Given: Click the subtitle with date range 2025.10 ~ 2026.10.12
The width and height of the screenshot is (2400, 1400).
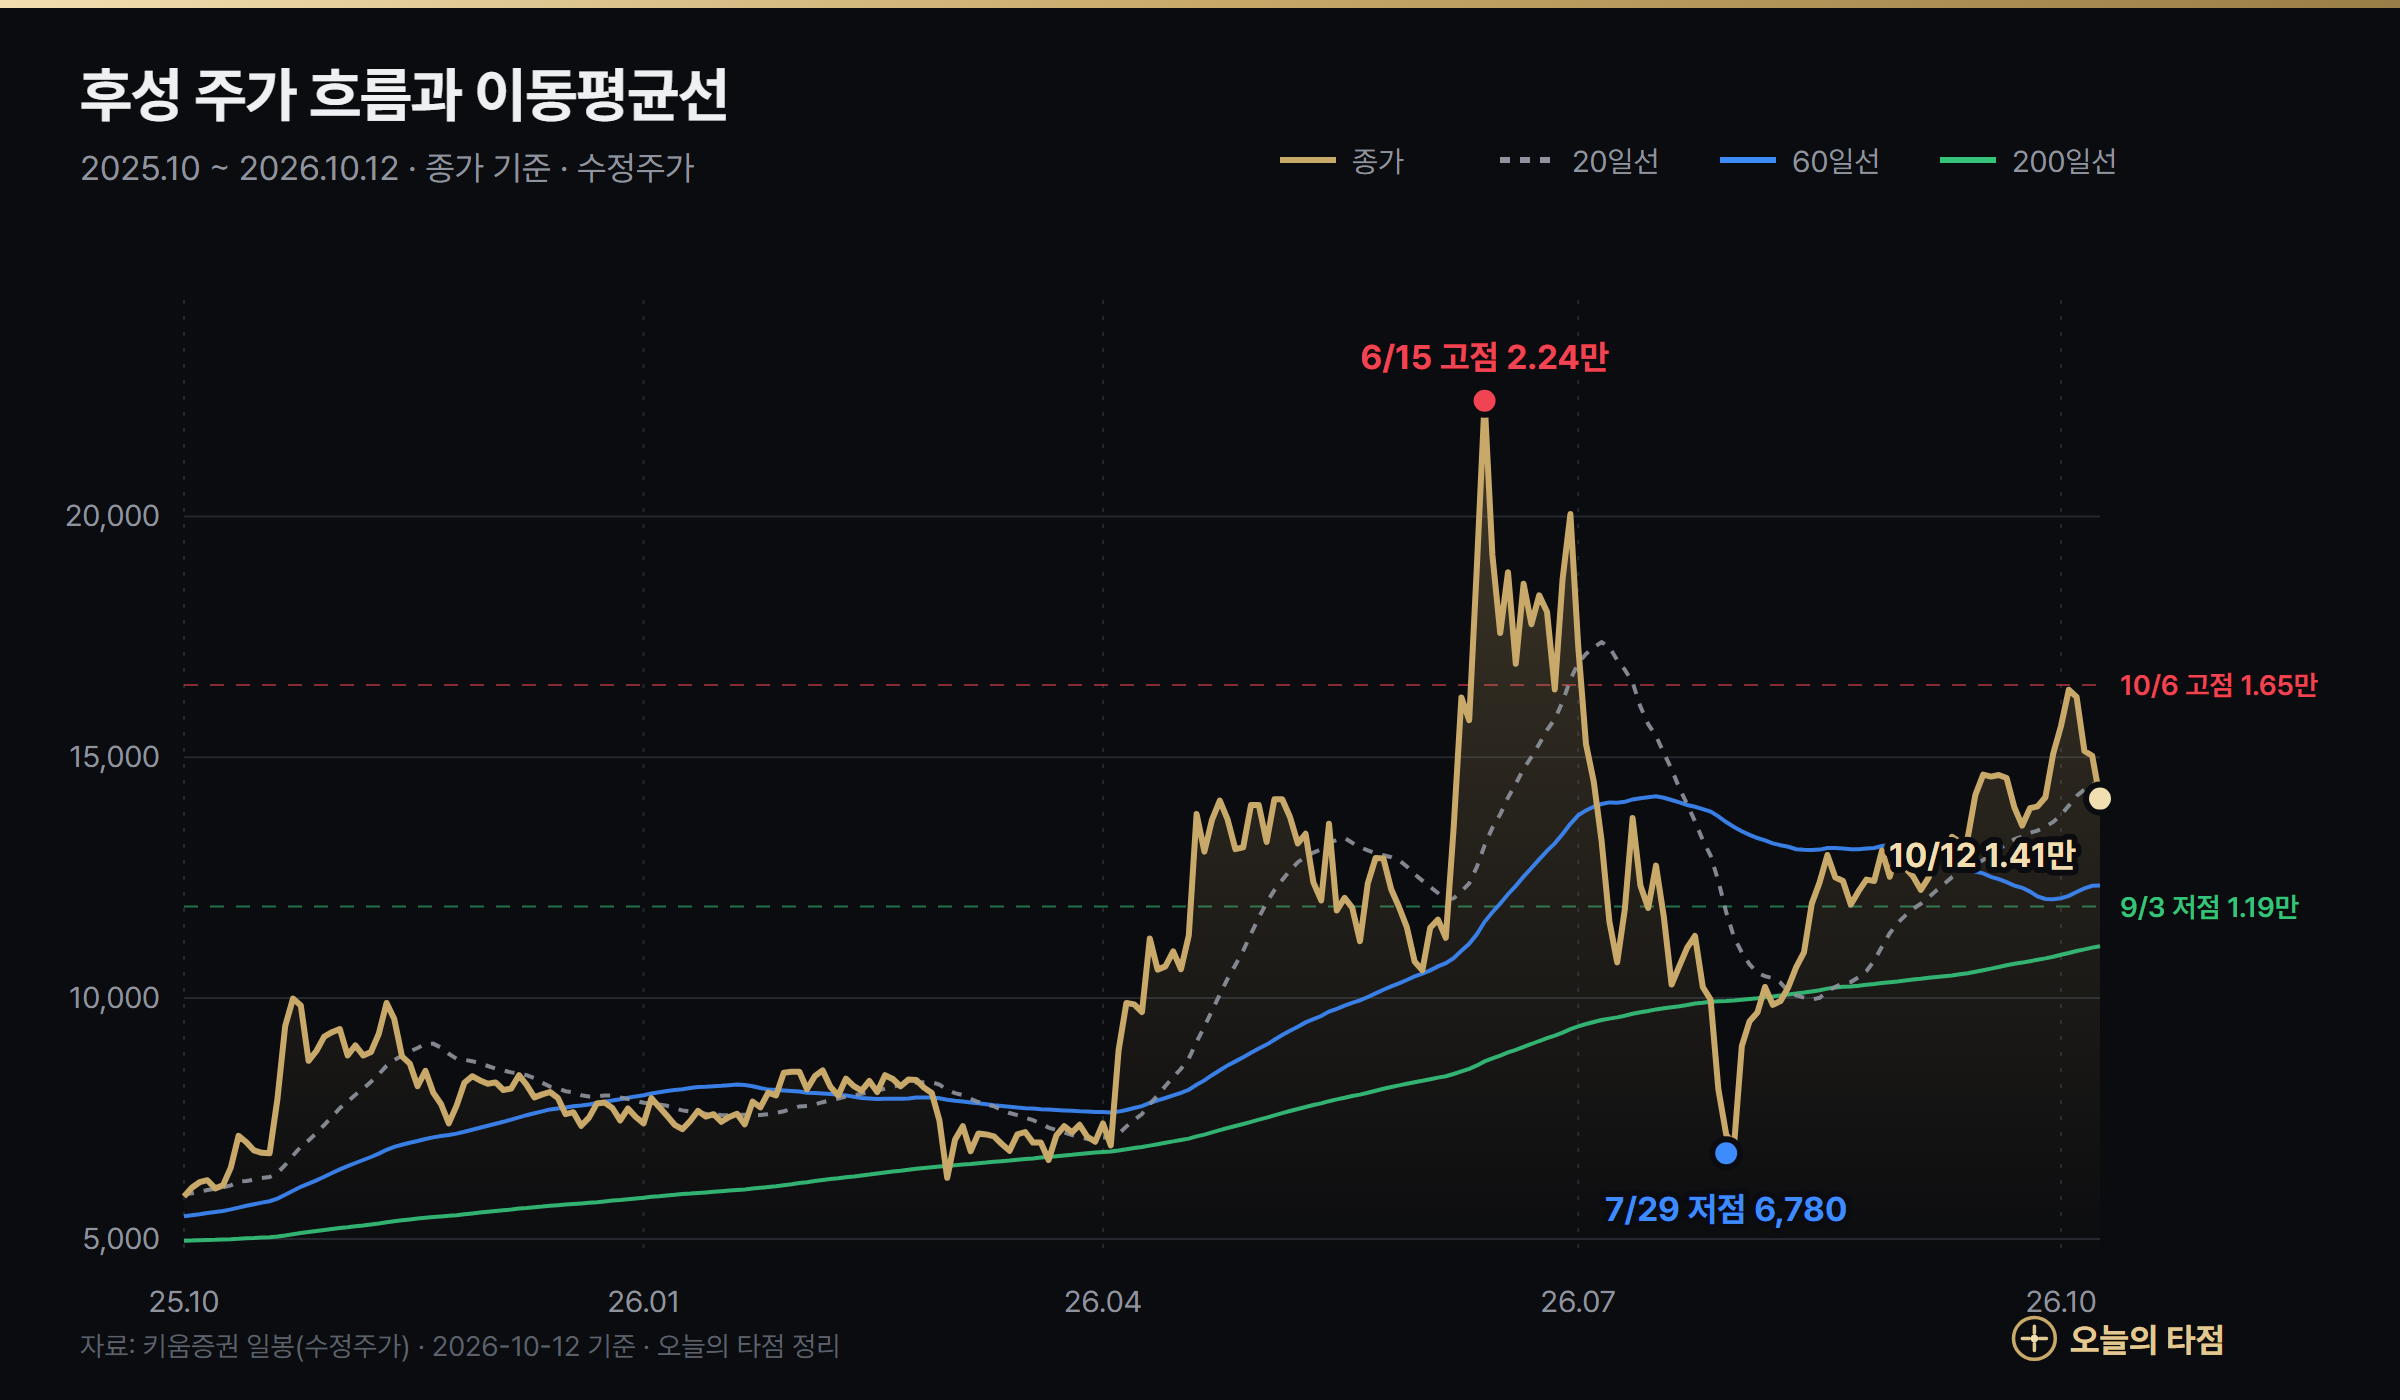Looking at the screenshot, I should click(387, 168).
